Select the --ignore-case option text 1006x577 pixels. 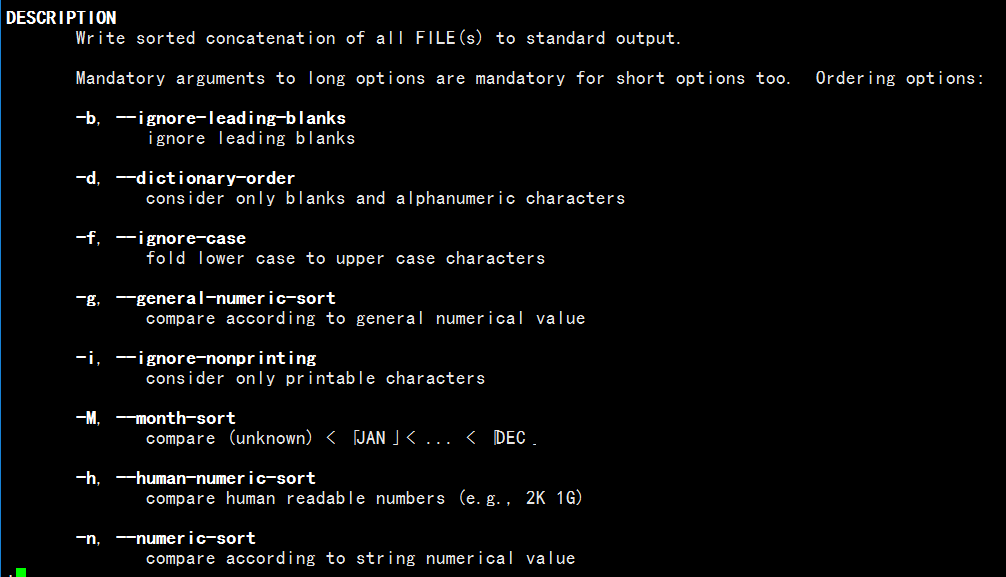click(181, 239)
